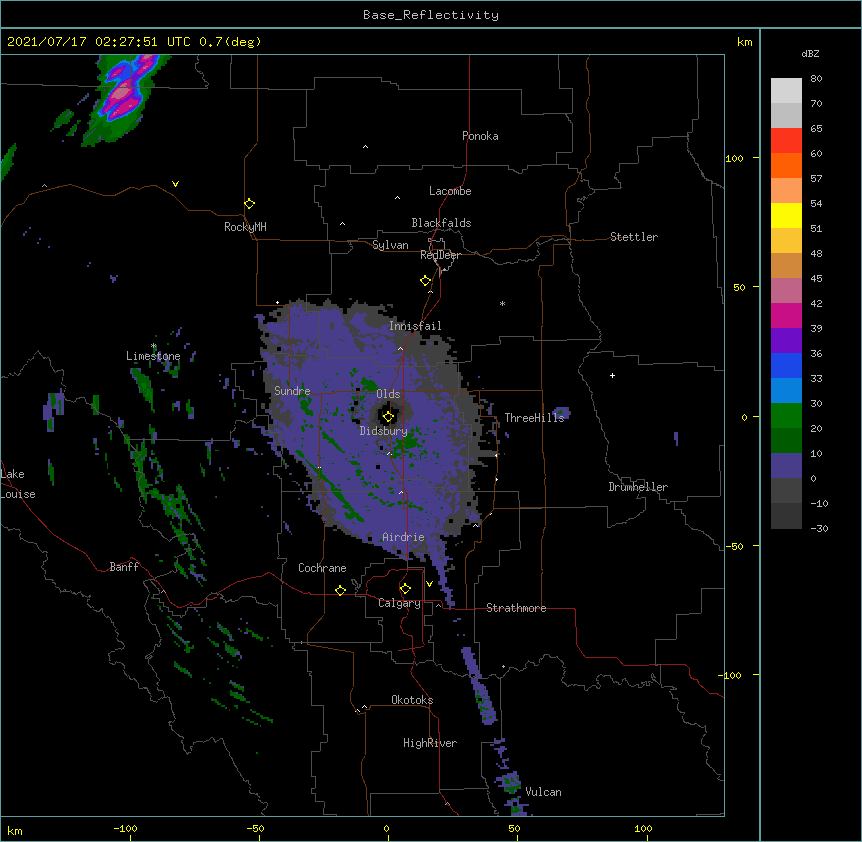Screen dimensions: 862x842
Task: Pick the magenta 39-42 dBZ legend swatch
Action: (786, 315)
